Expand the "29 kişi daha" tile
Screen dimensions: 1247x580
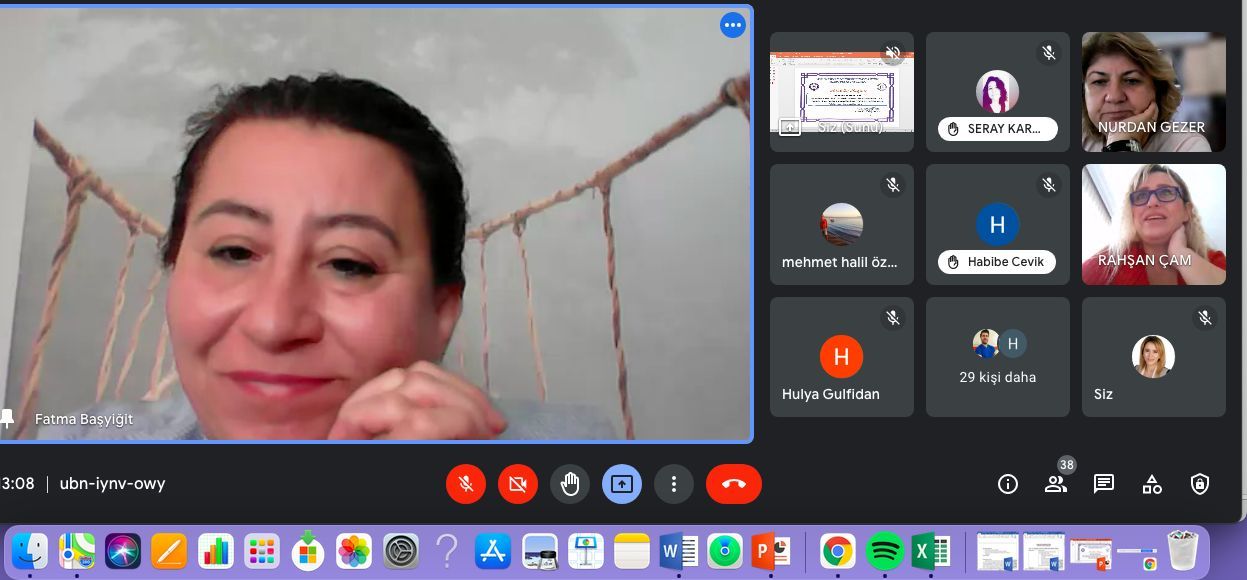click(x=997, y=357)
